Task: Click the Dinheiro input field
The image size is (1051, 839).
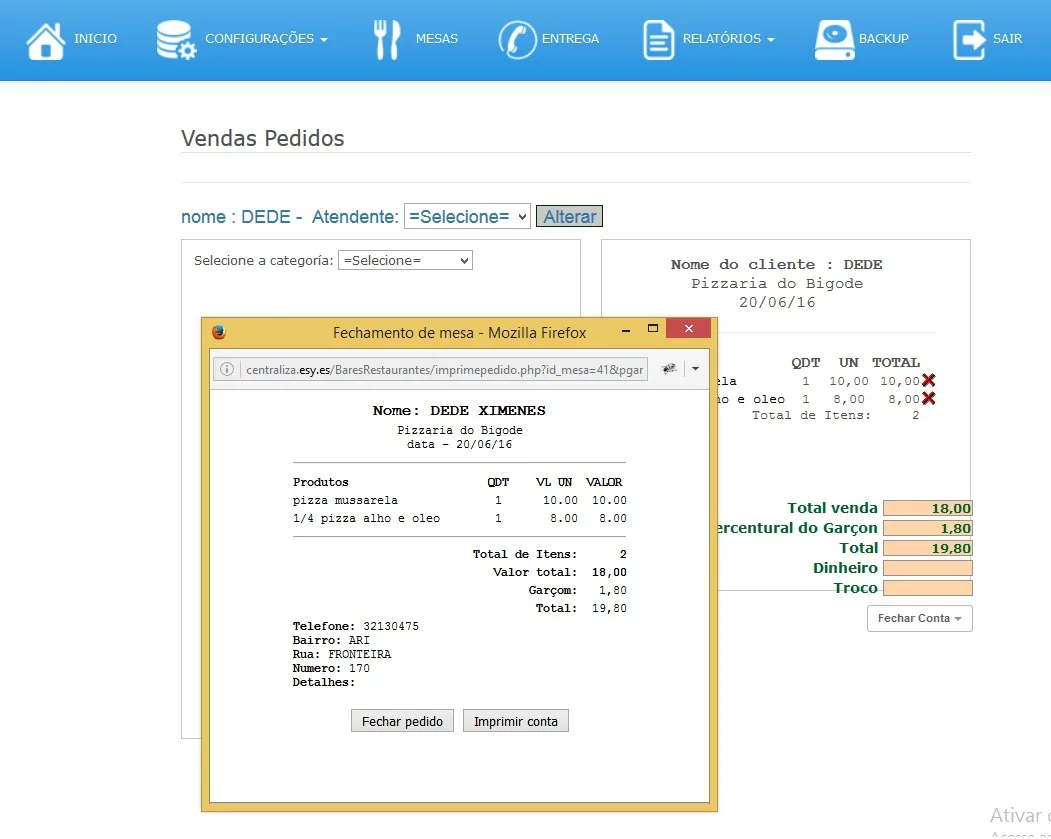Action: click(928, 568)
